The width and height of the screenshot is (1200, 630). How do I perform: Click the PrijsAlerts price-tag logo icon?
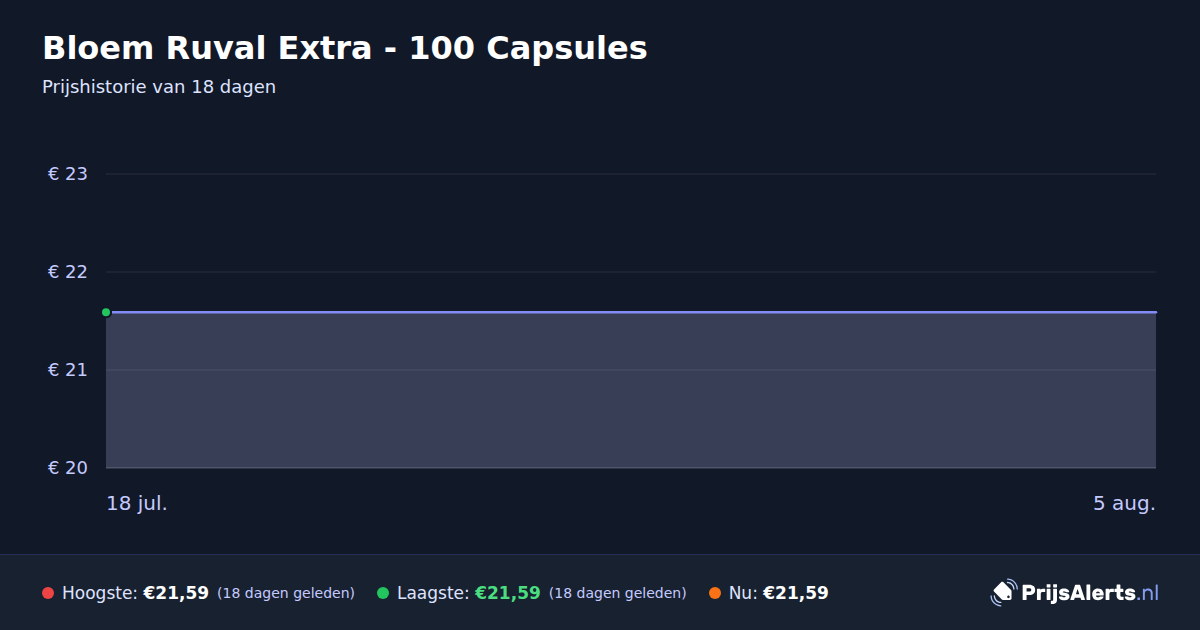coord(1003,593)
